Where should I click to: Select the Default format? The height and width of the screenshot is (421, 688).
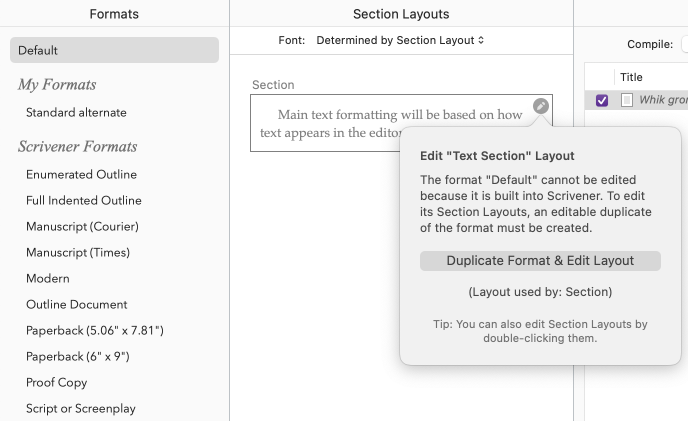coord(114,50)
